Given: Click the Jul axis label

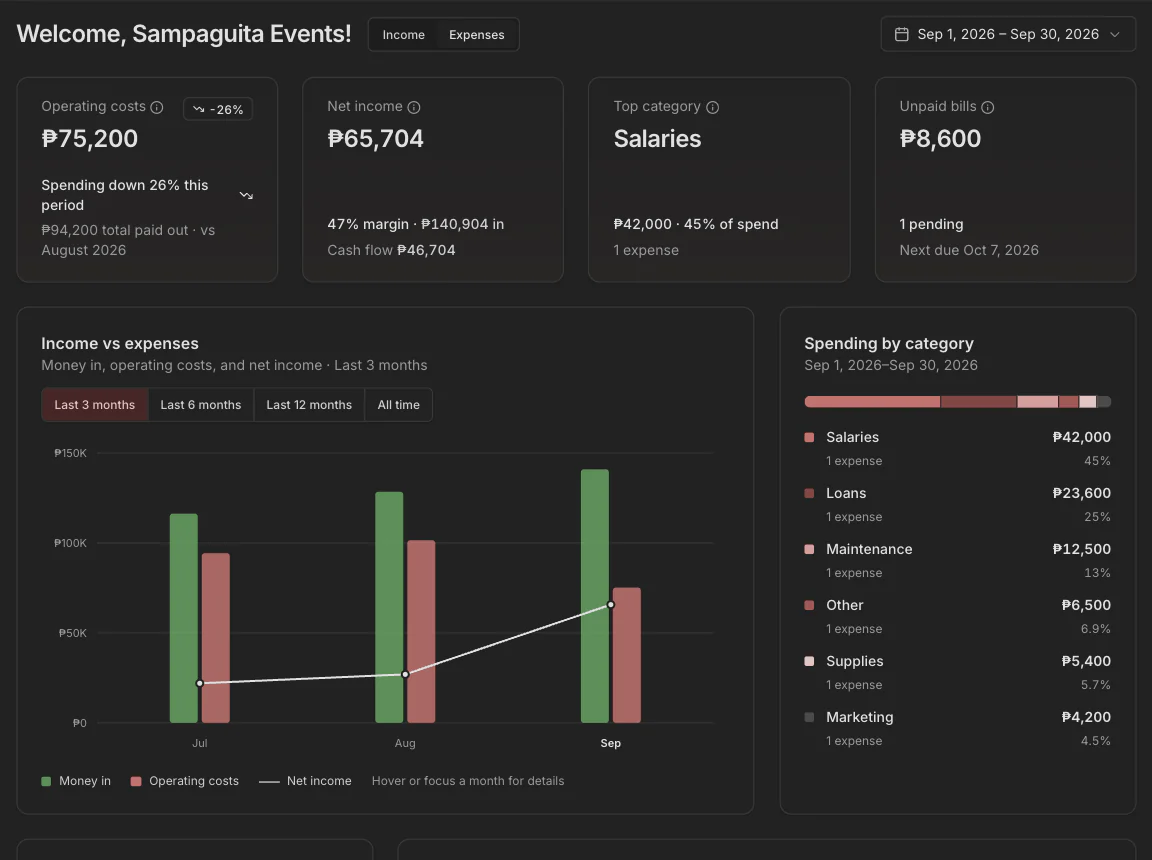Looking at the screenshot, I should tap(200, 743).
